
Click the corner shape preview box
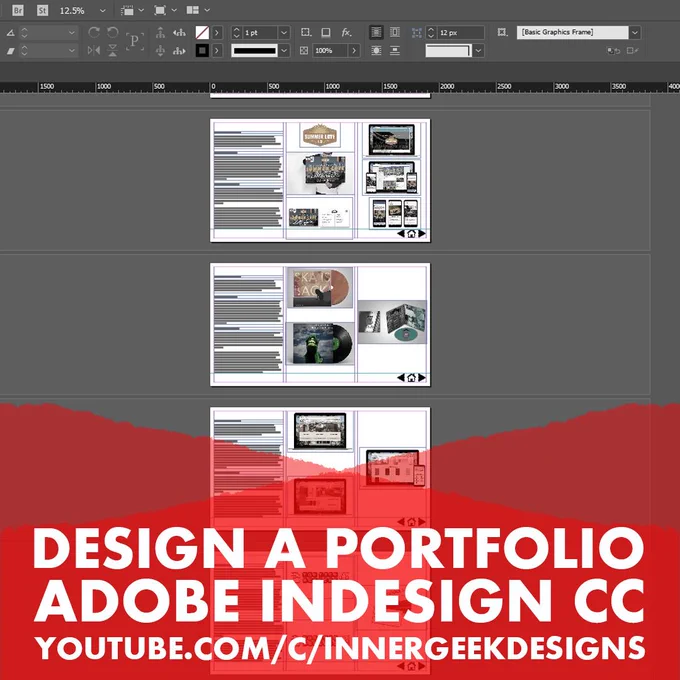(448, 51)
